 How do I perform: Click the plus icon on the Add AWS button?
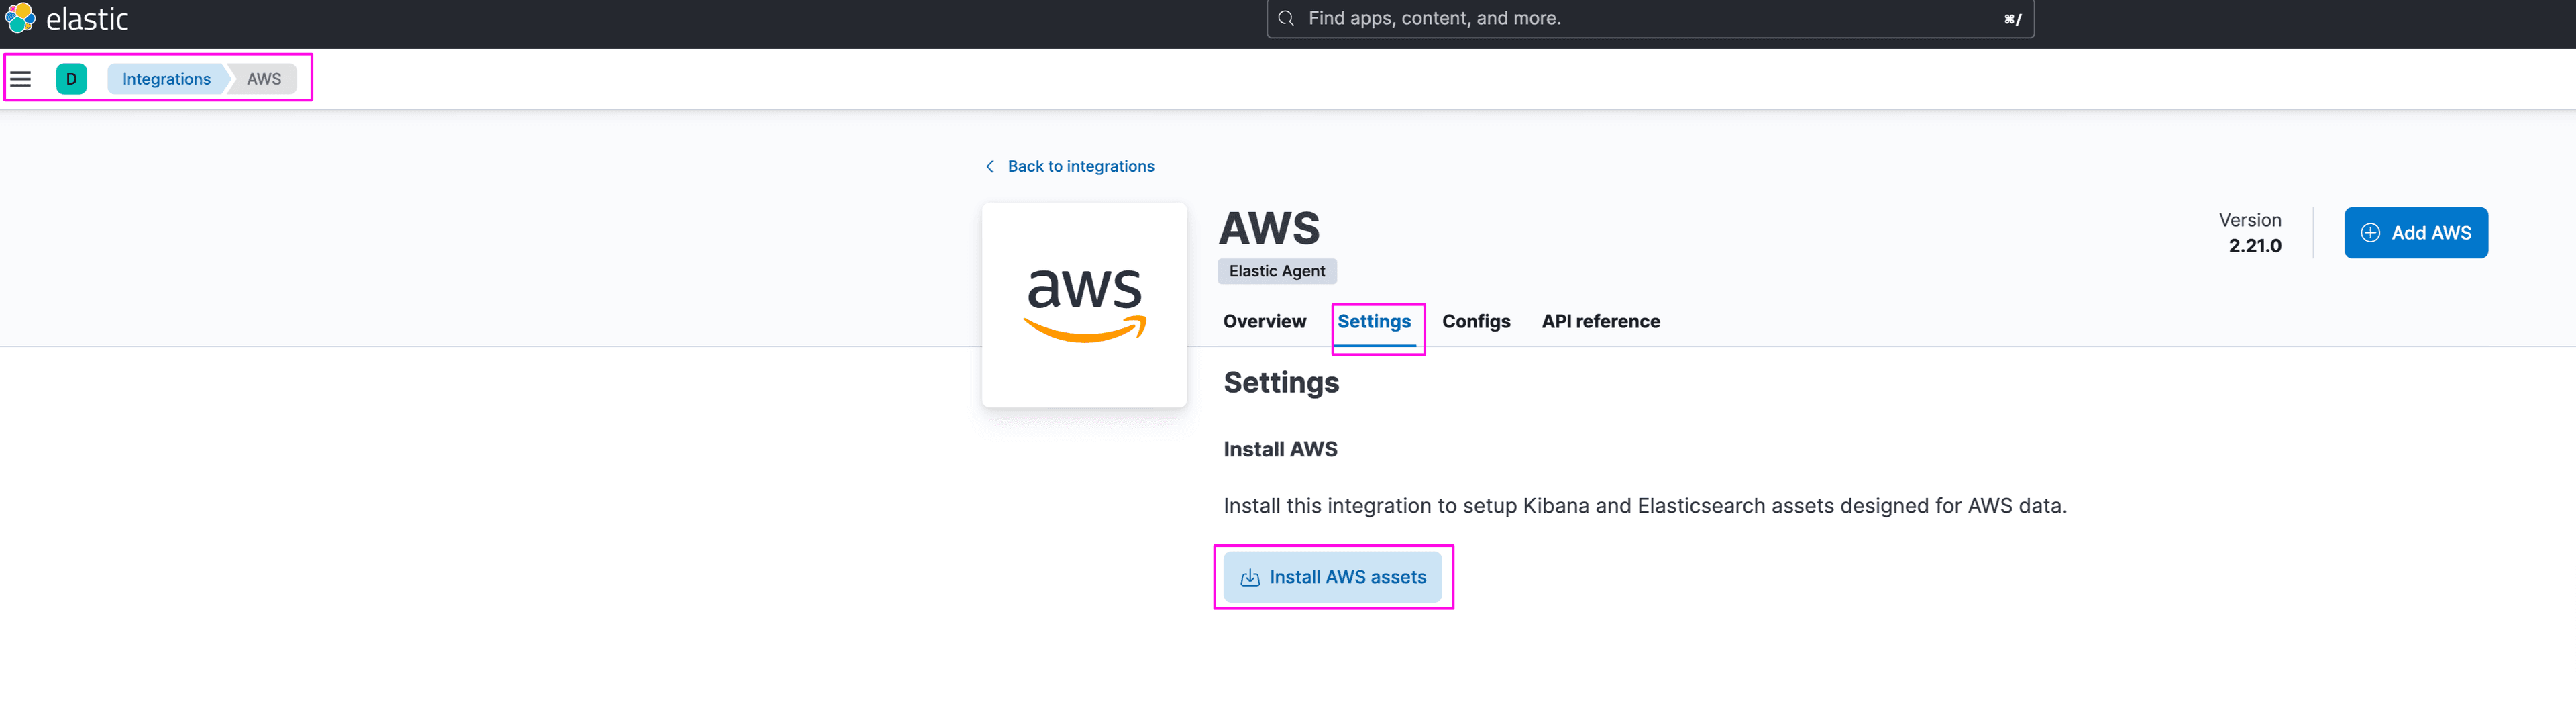point(2370,232)
